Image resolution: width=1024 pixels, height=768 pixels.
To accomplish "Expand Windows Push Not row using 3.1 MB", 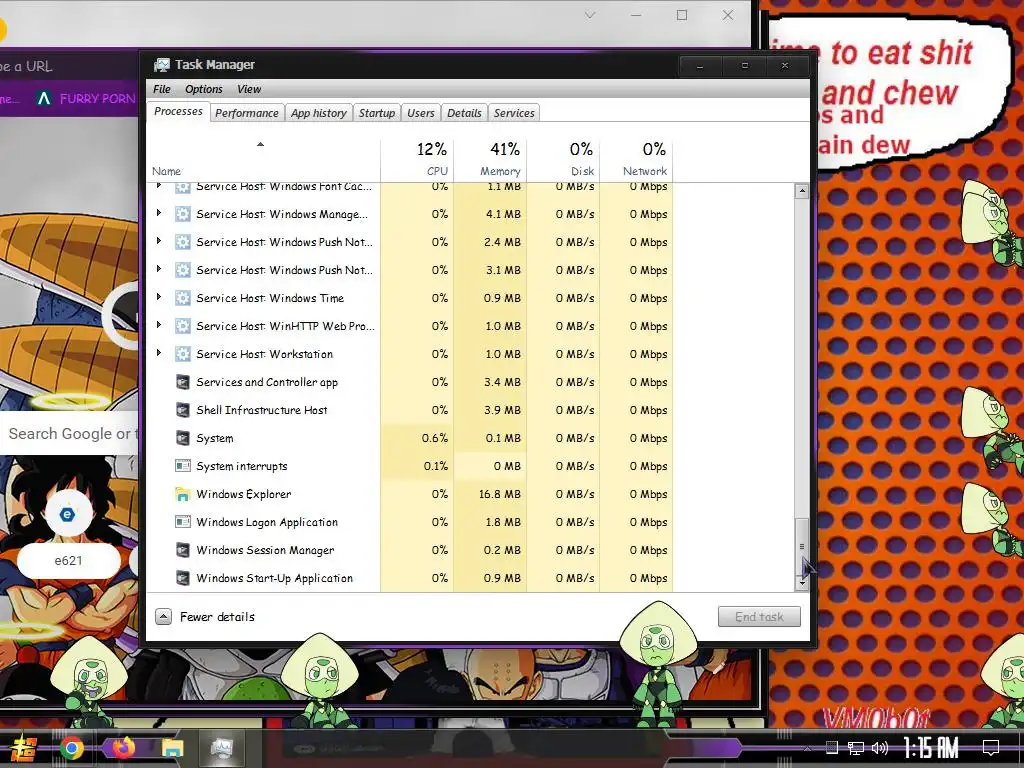I will pos(159,269).
